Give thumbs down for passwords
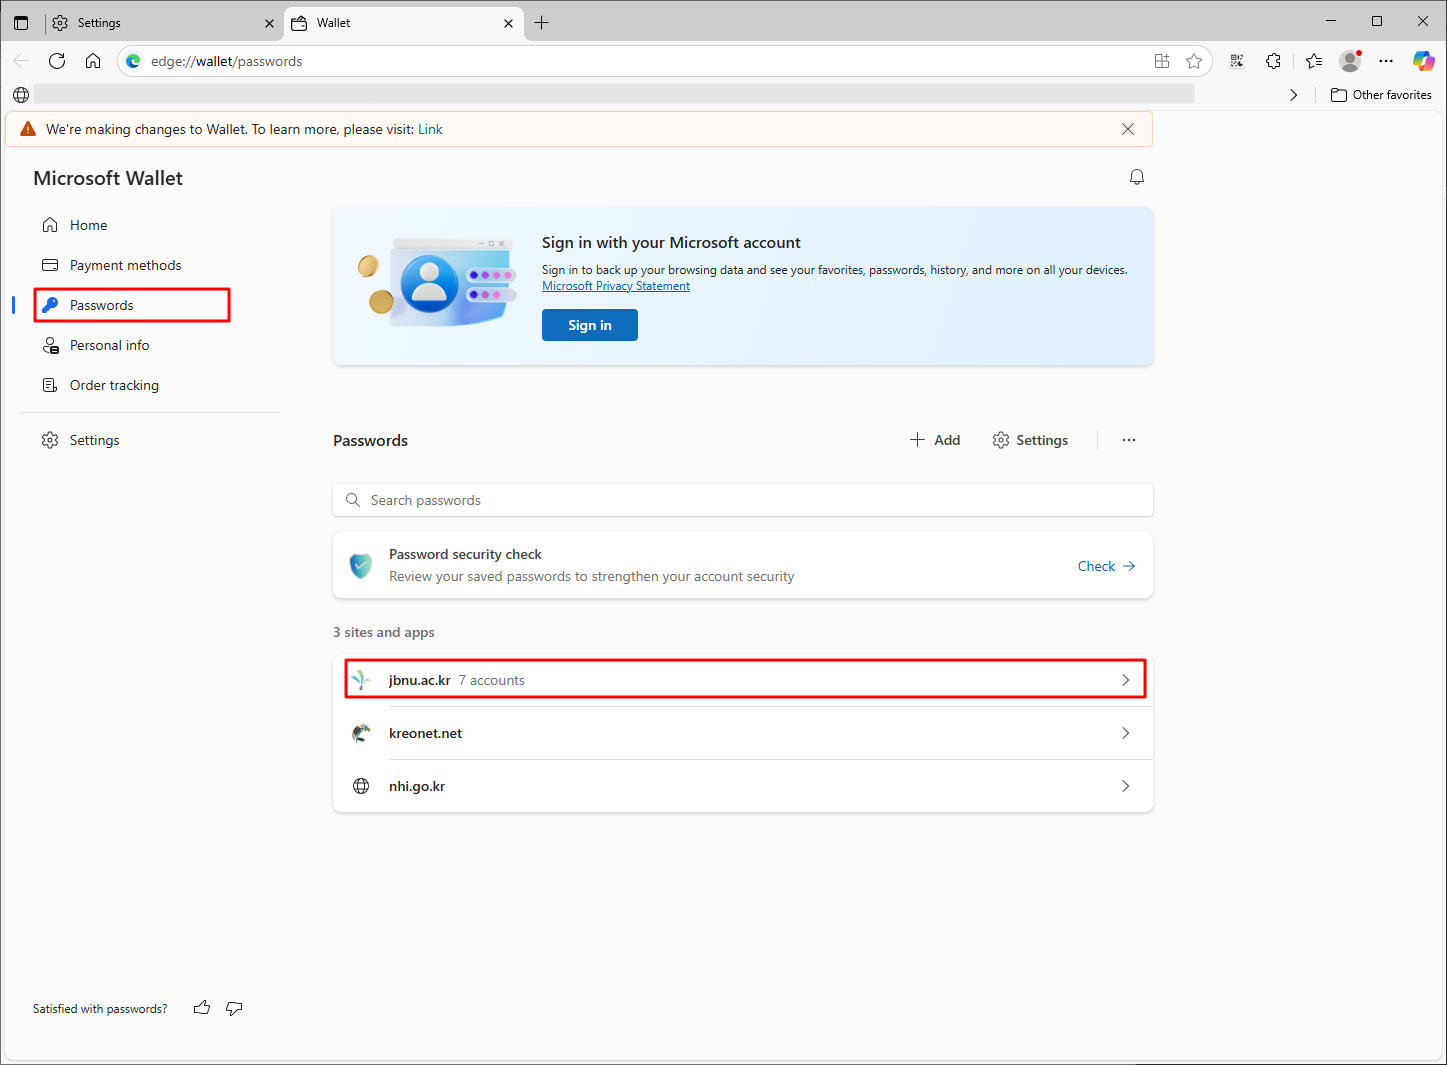This screenshot has width=1447, height=1065. (x=234, y=1008)
